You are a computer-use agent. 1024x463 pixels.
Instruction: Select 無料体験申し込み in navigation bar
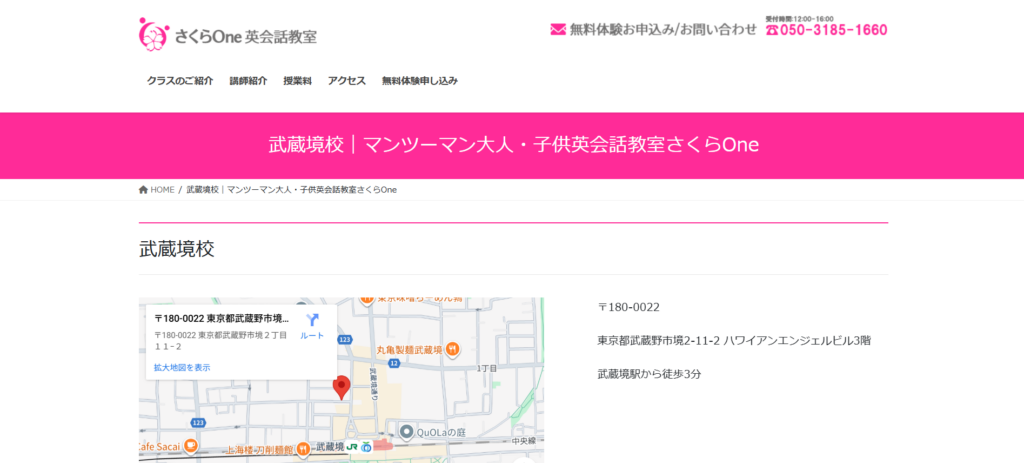(420, 81)
